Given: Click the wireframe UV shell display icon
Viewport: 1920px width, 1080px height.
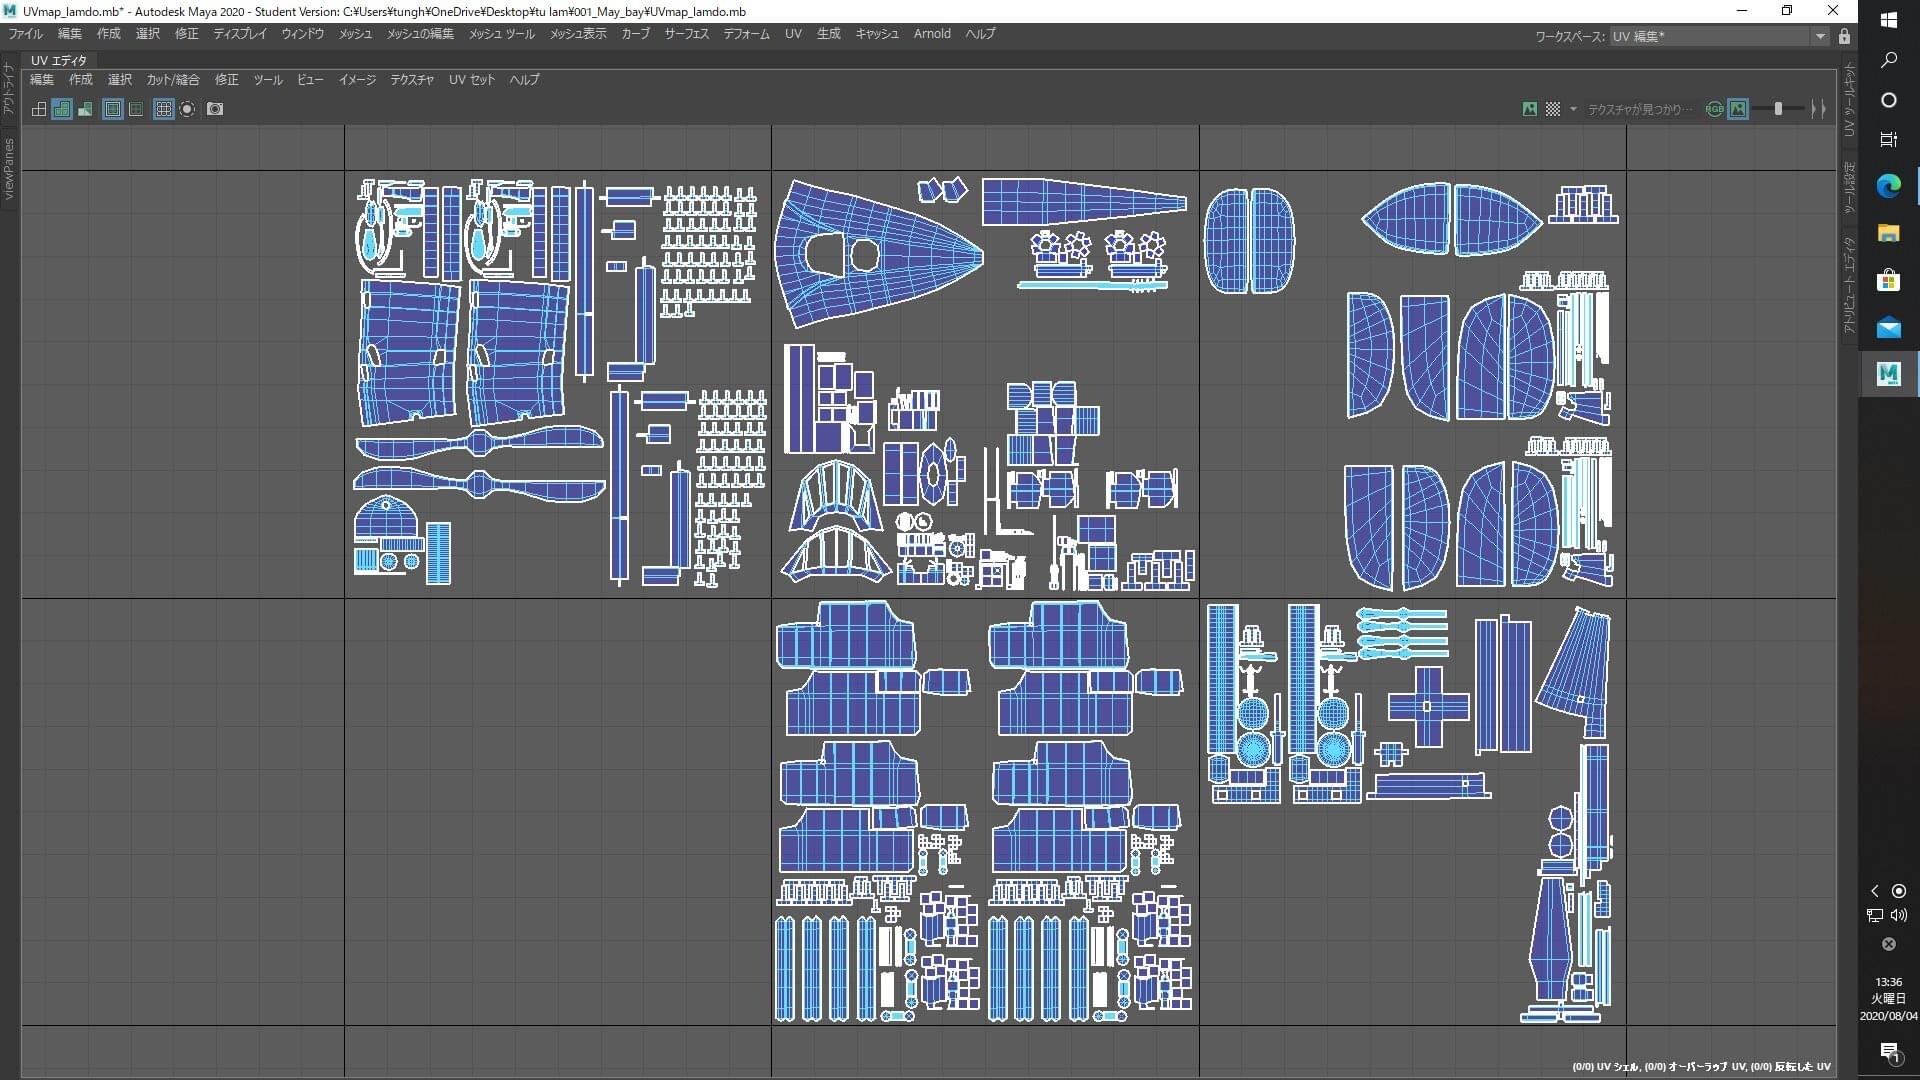Looking at the screenshot, I should pyautogui.click(x=39, y=109).
